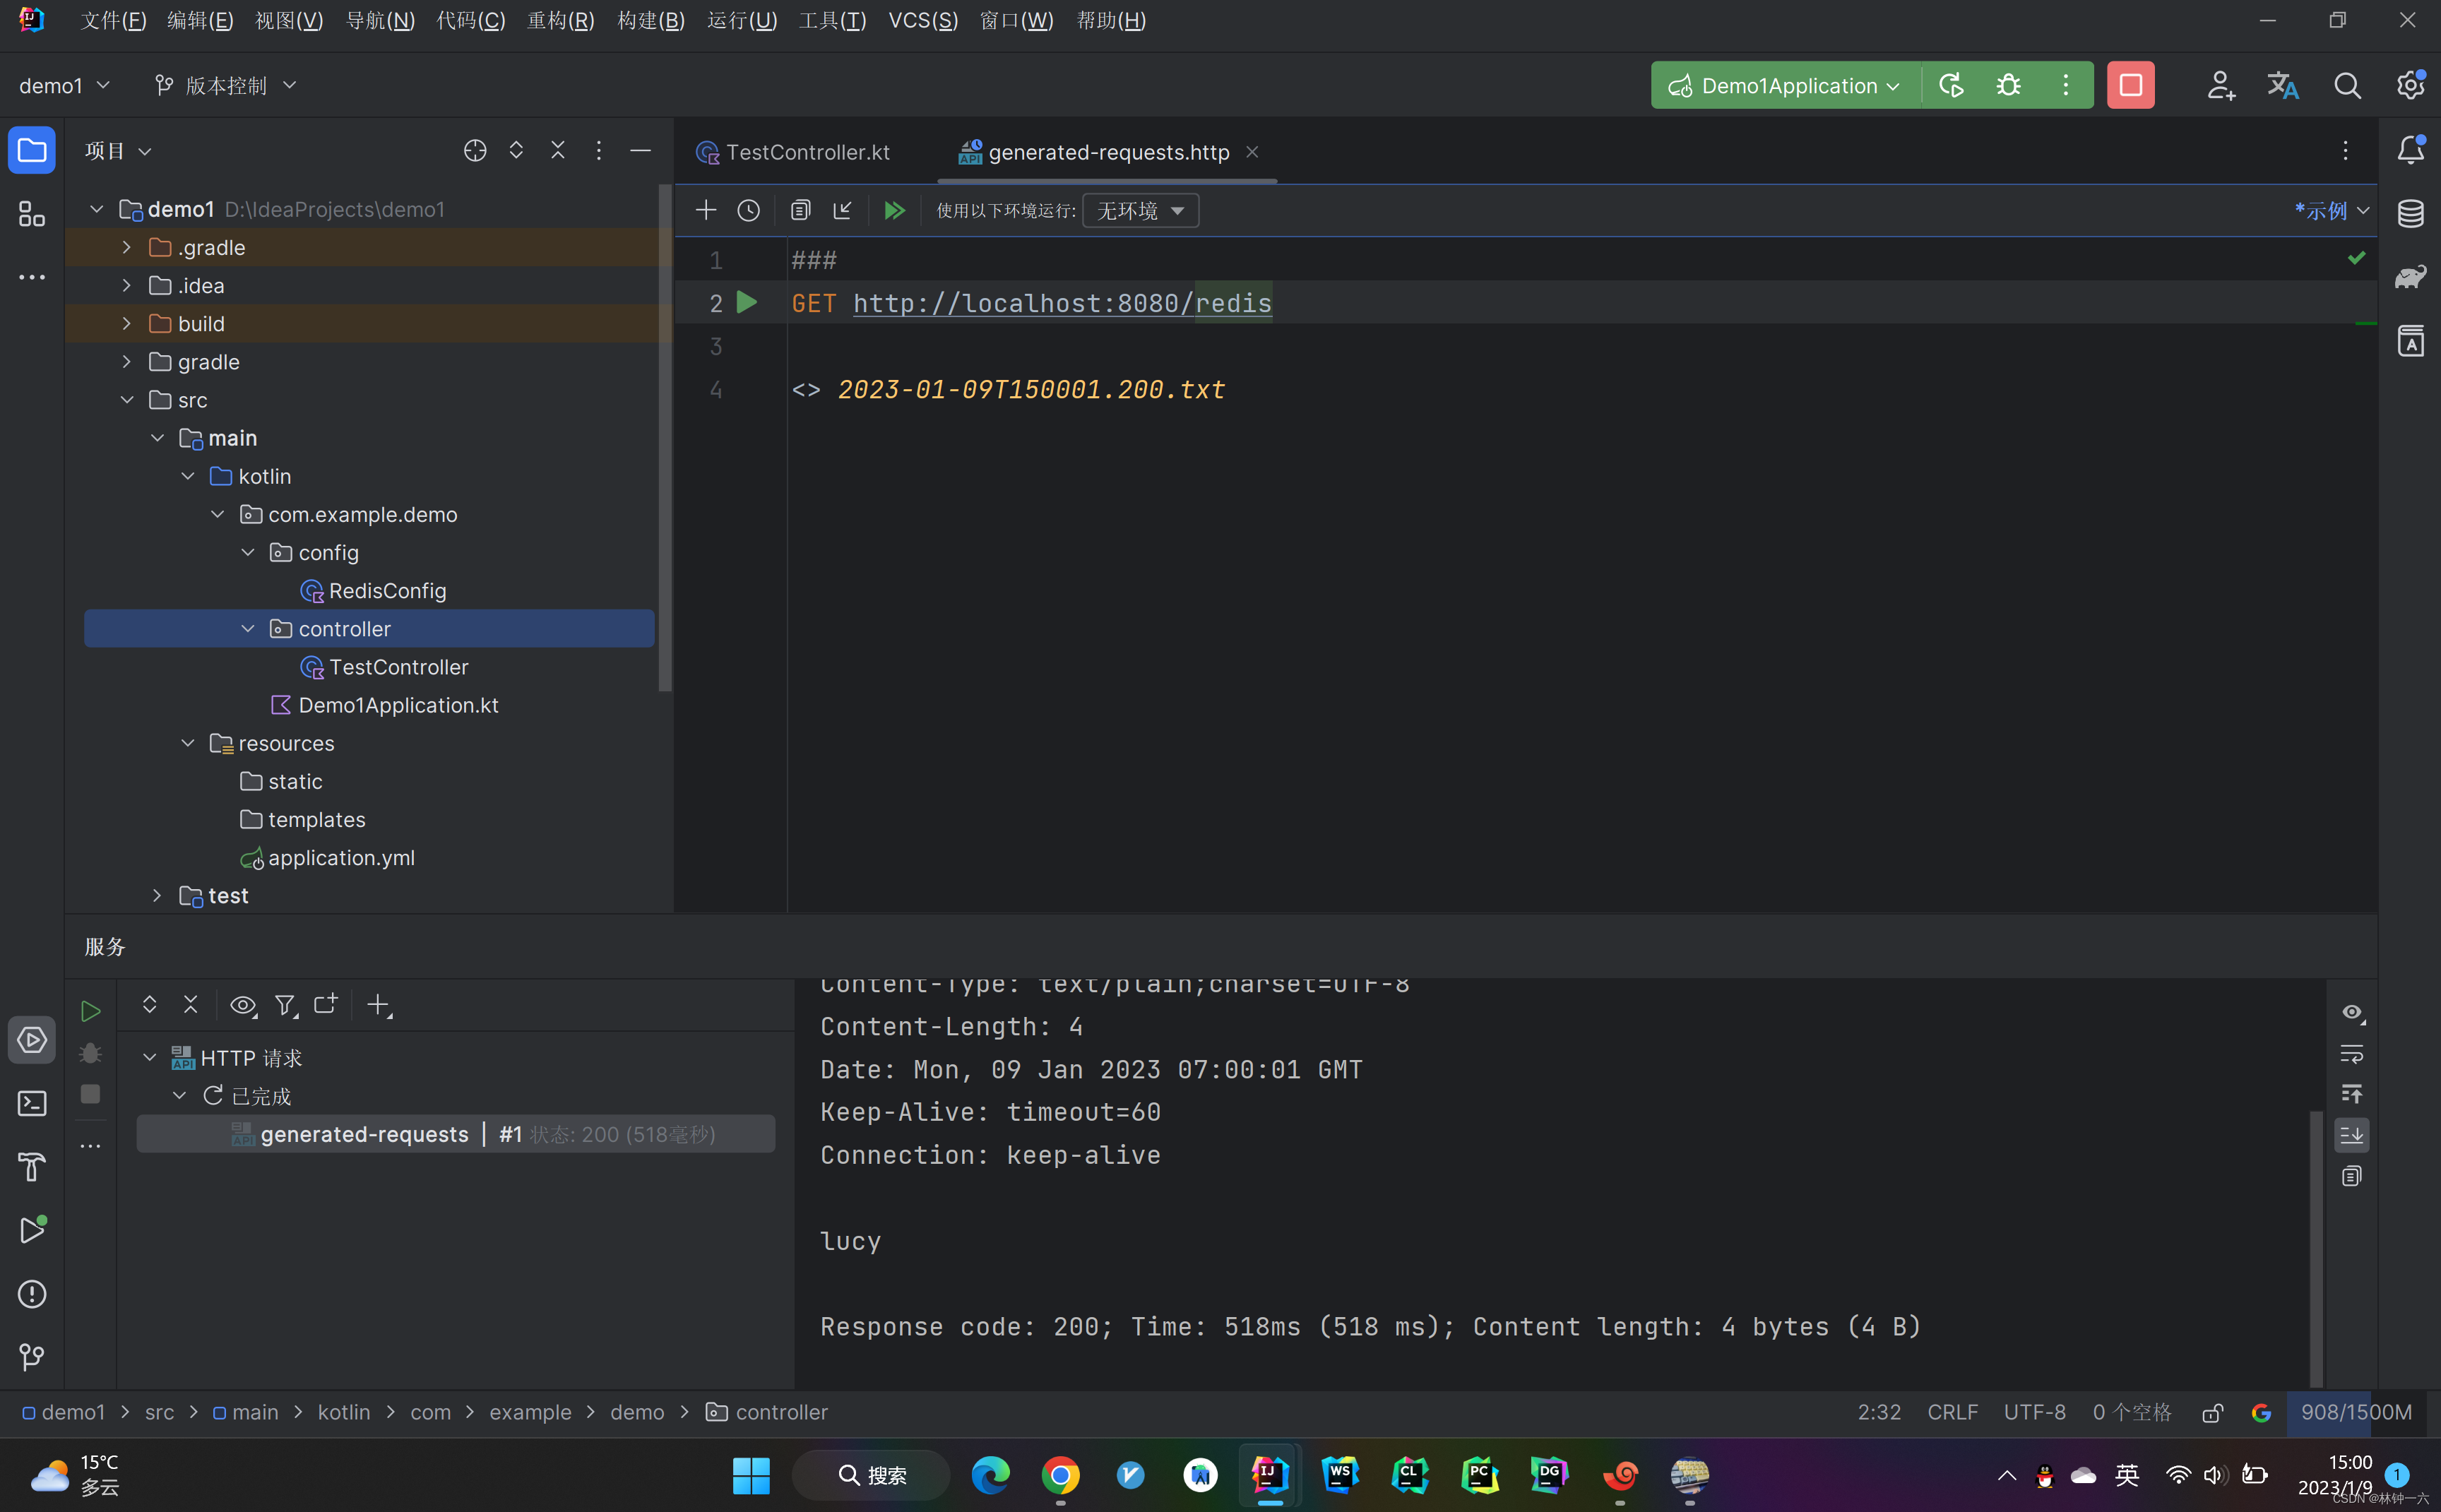Image resolution: width=2441 pixels, height=1512 pixels.
Task: Toggle soft-wrap in the response panel
Action: click(x=2352, y=1052)
